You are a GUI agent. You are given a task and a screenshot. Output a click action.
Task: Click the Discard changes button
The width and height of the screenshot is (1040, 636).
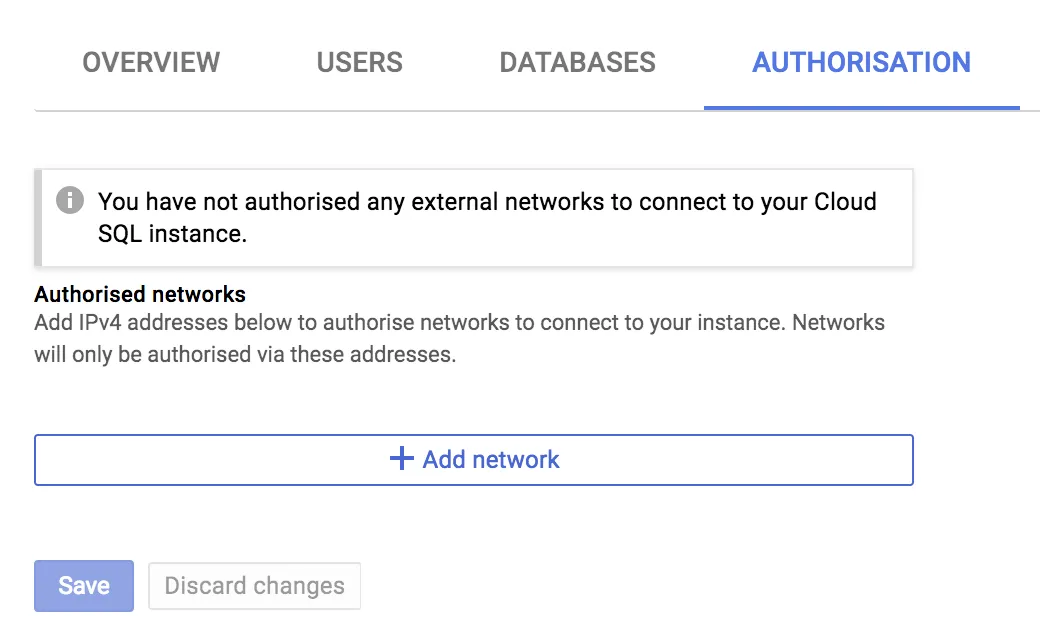pos(254,585)
